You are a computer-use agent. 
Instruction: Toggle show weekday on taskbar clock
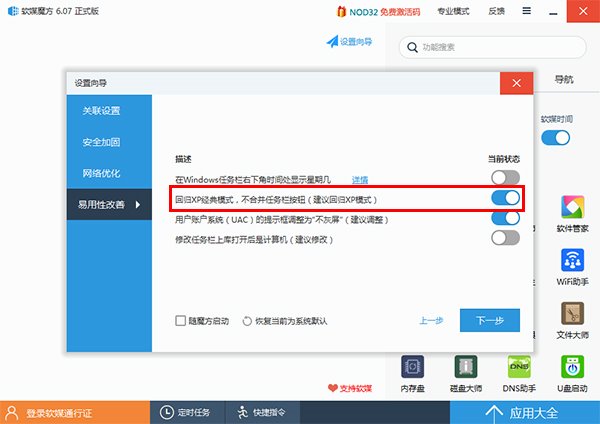point(505,178)
